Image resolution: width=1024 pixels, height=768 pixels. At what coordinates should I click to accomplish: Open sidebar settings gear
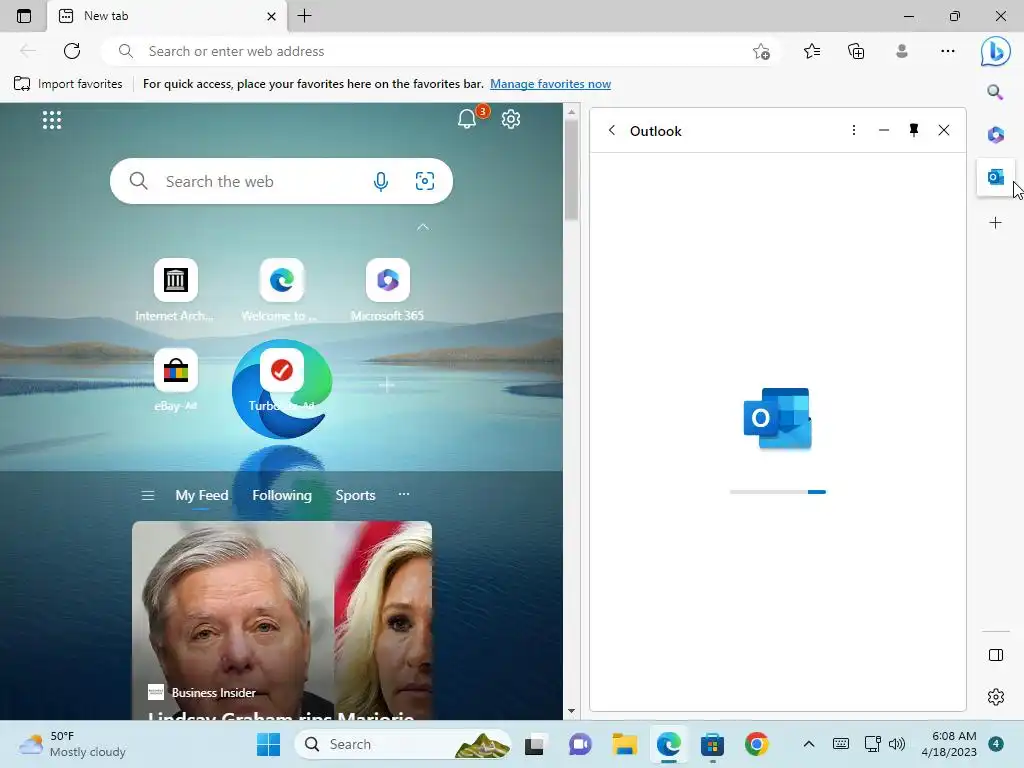996,697
